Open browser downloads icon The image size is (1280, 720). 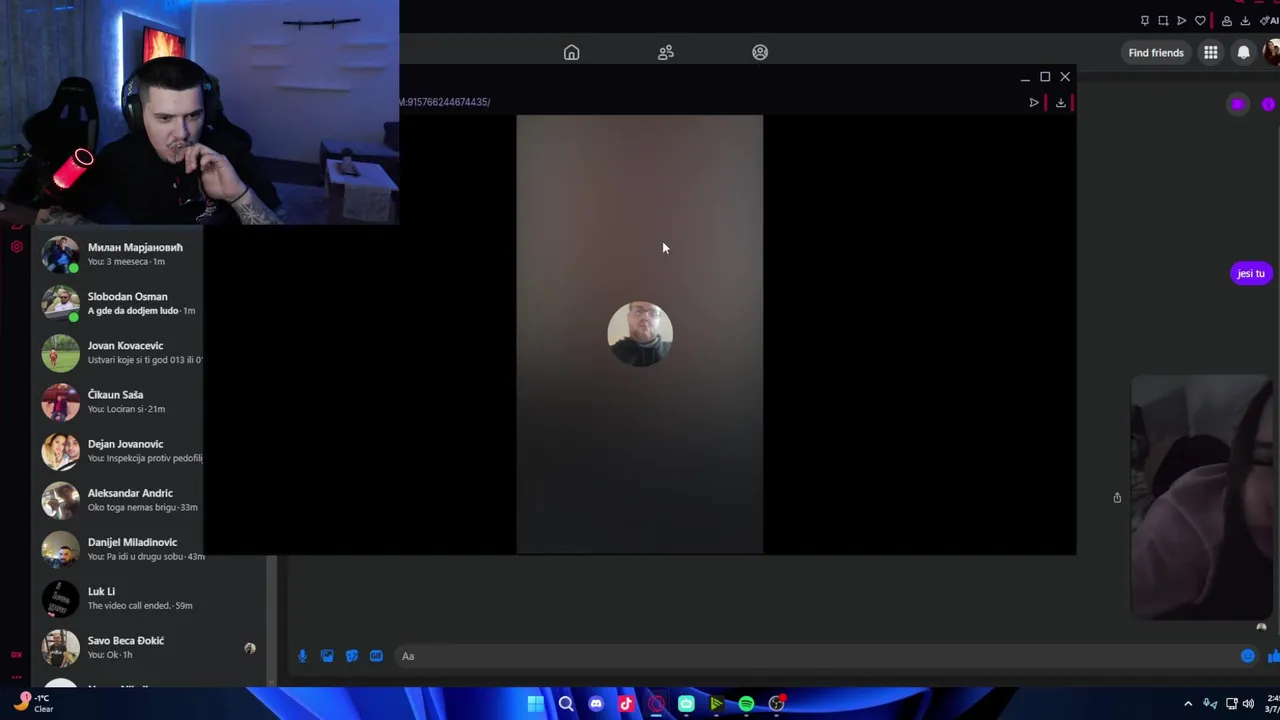tap(1245, 21)
